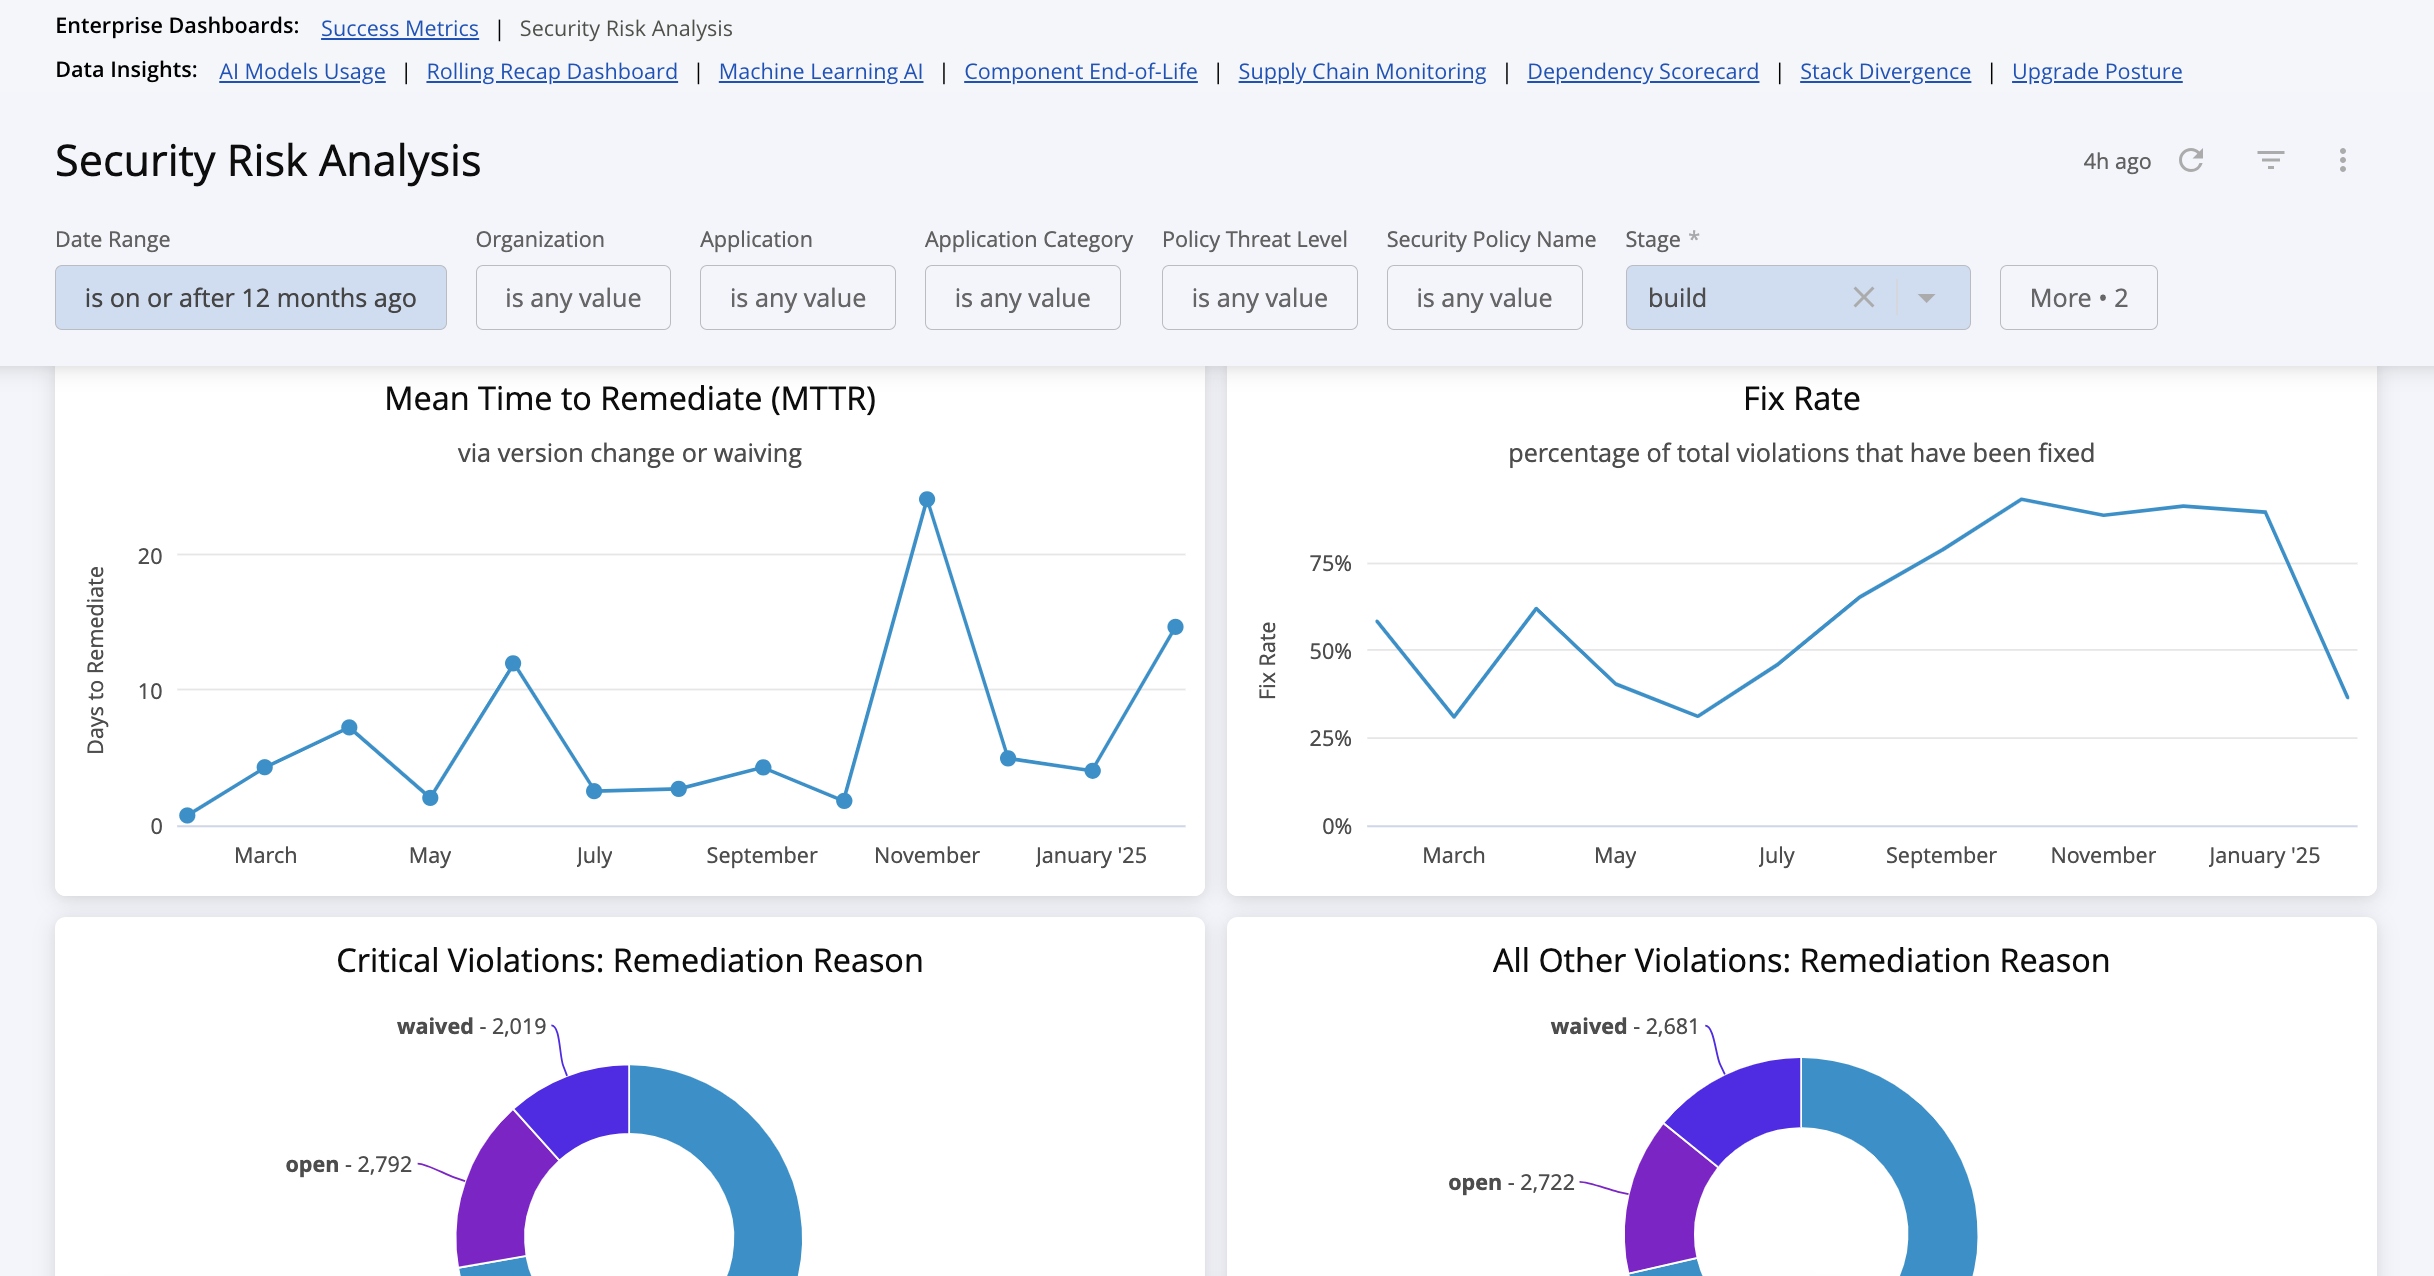Click the '4h ago' last-updated text
The width and height of the screenshot is (2434, 1276).
click(x=2117, y=161)
